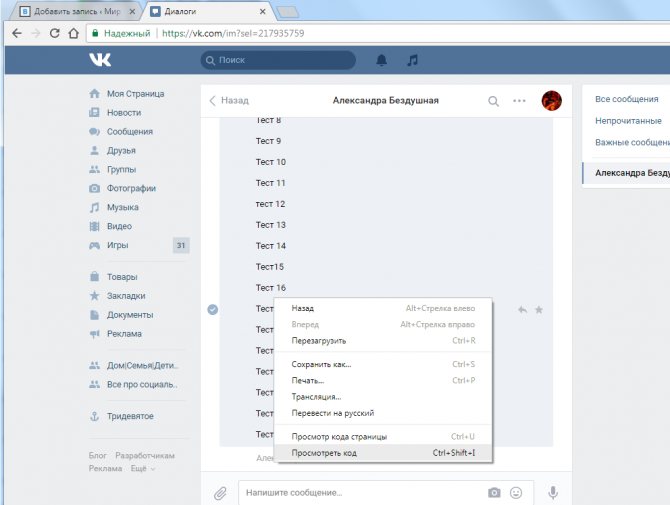Open a new browser tab
This screenshot has width=670, height=505.
coord(288,12)
